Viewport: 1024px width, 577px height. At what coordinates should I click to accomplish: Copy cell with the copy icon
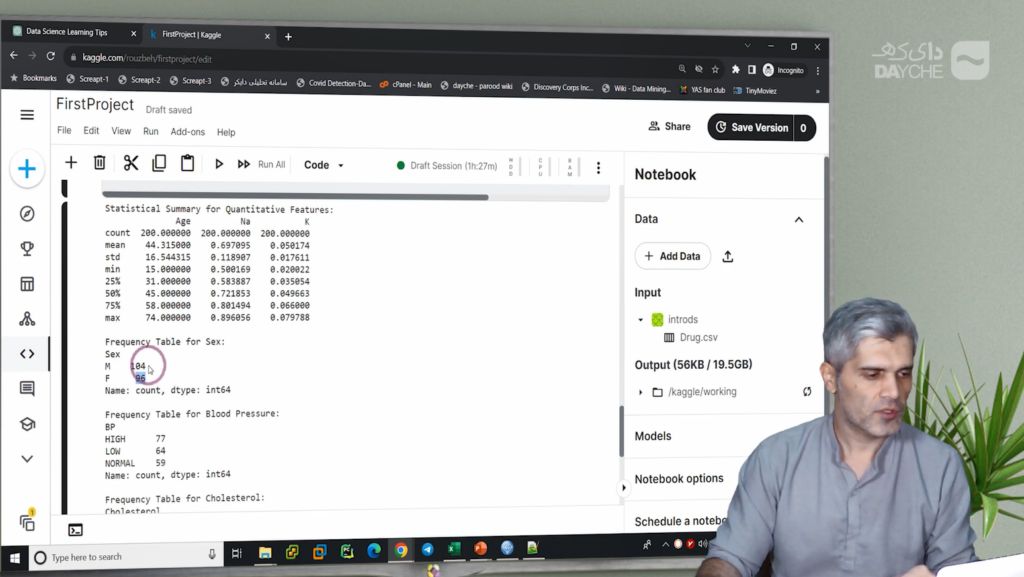[159, 163]
